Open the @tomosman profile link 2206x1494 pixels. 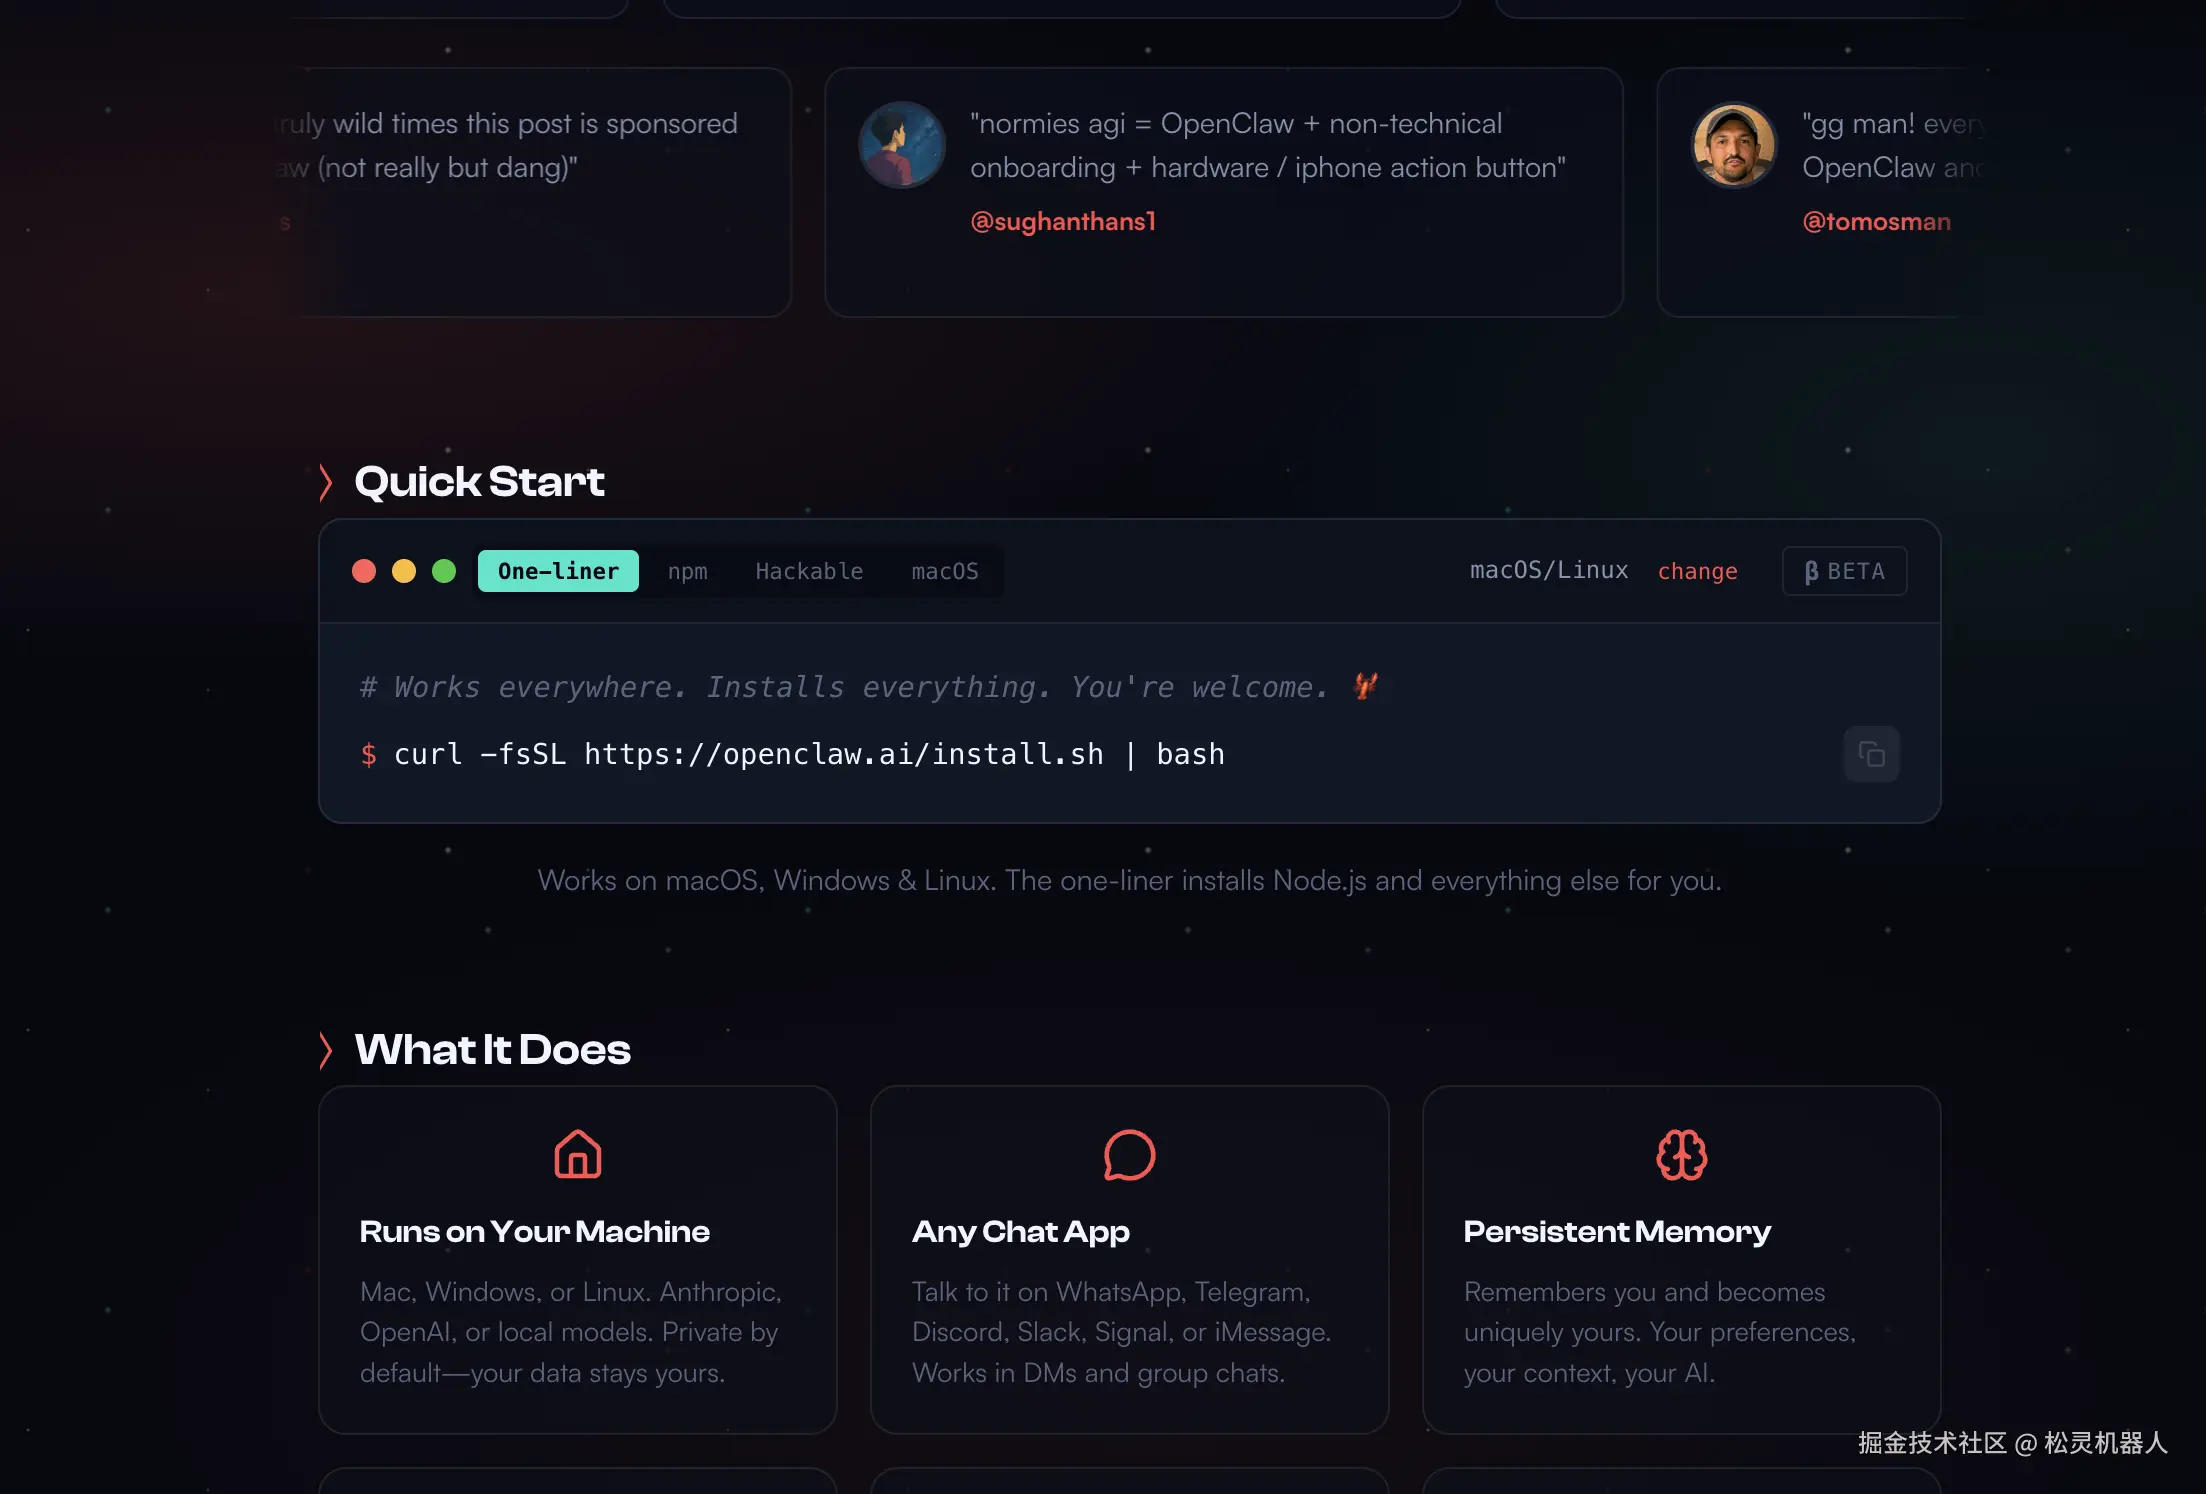[1876, 221]
